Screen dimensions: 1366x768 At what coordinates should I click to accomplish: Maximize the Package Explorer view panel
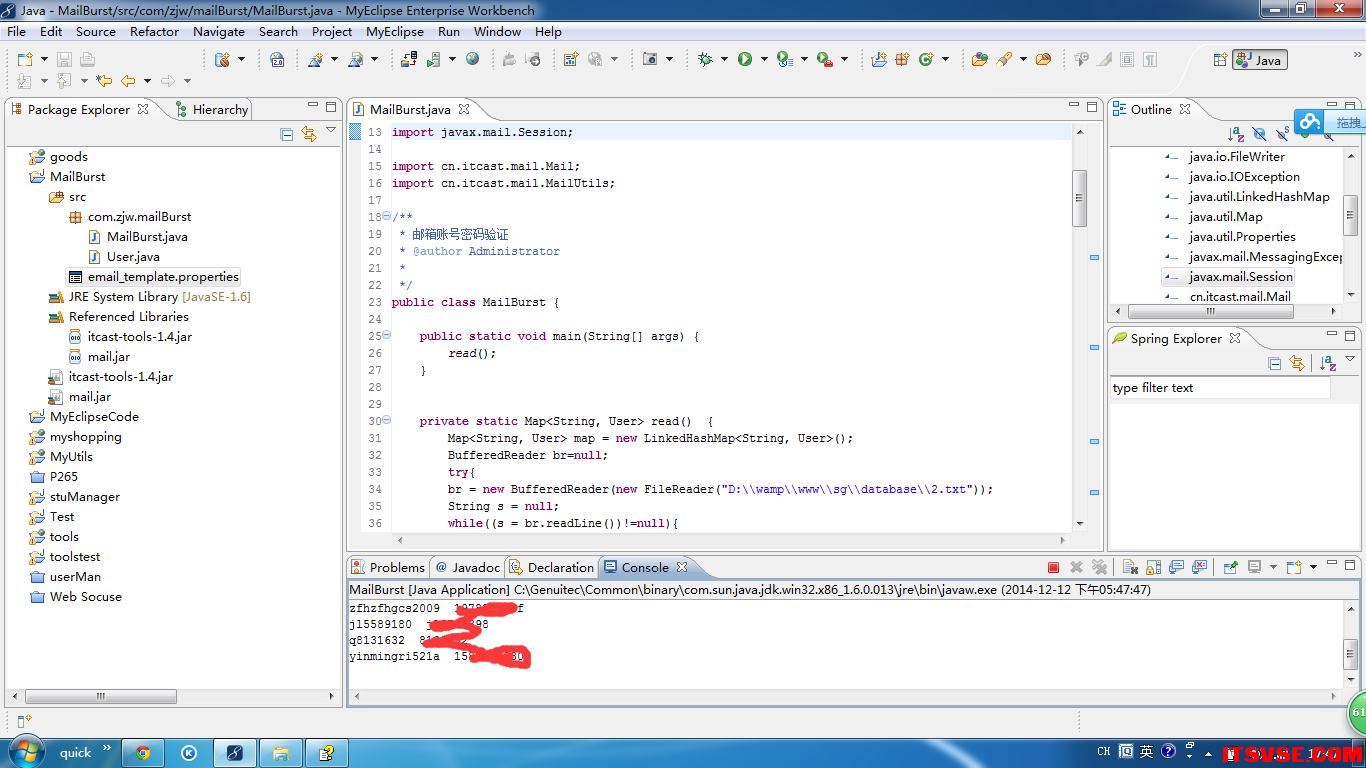(x=331, y=106)
